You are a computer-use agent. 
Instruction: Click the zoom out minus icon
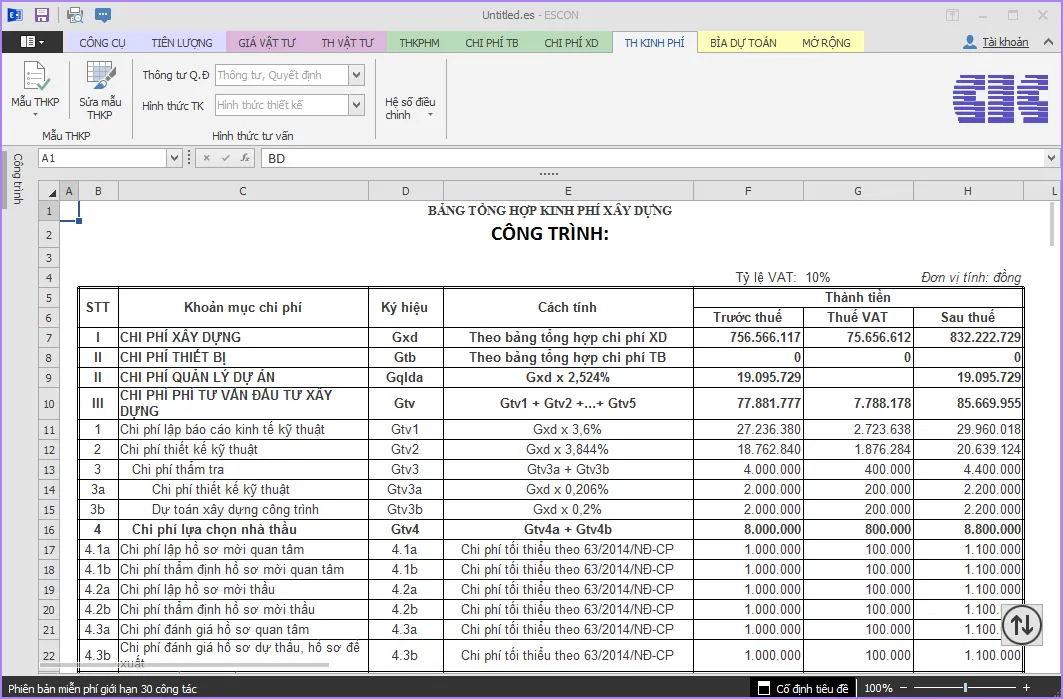pyautogui.click(x=903, y=688)
